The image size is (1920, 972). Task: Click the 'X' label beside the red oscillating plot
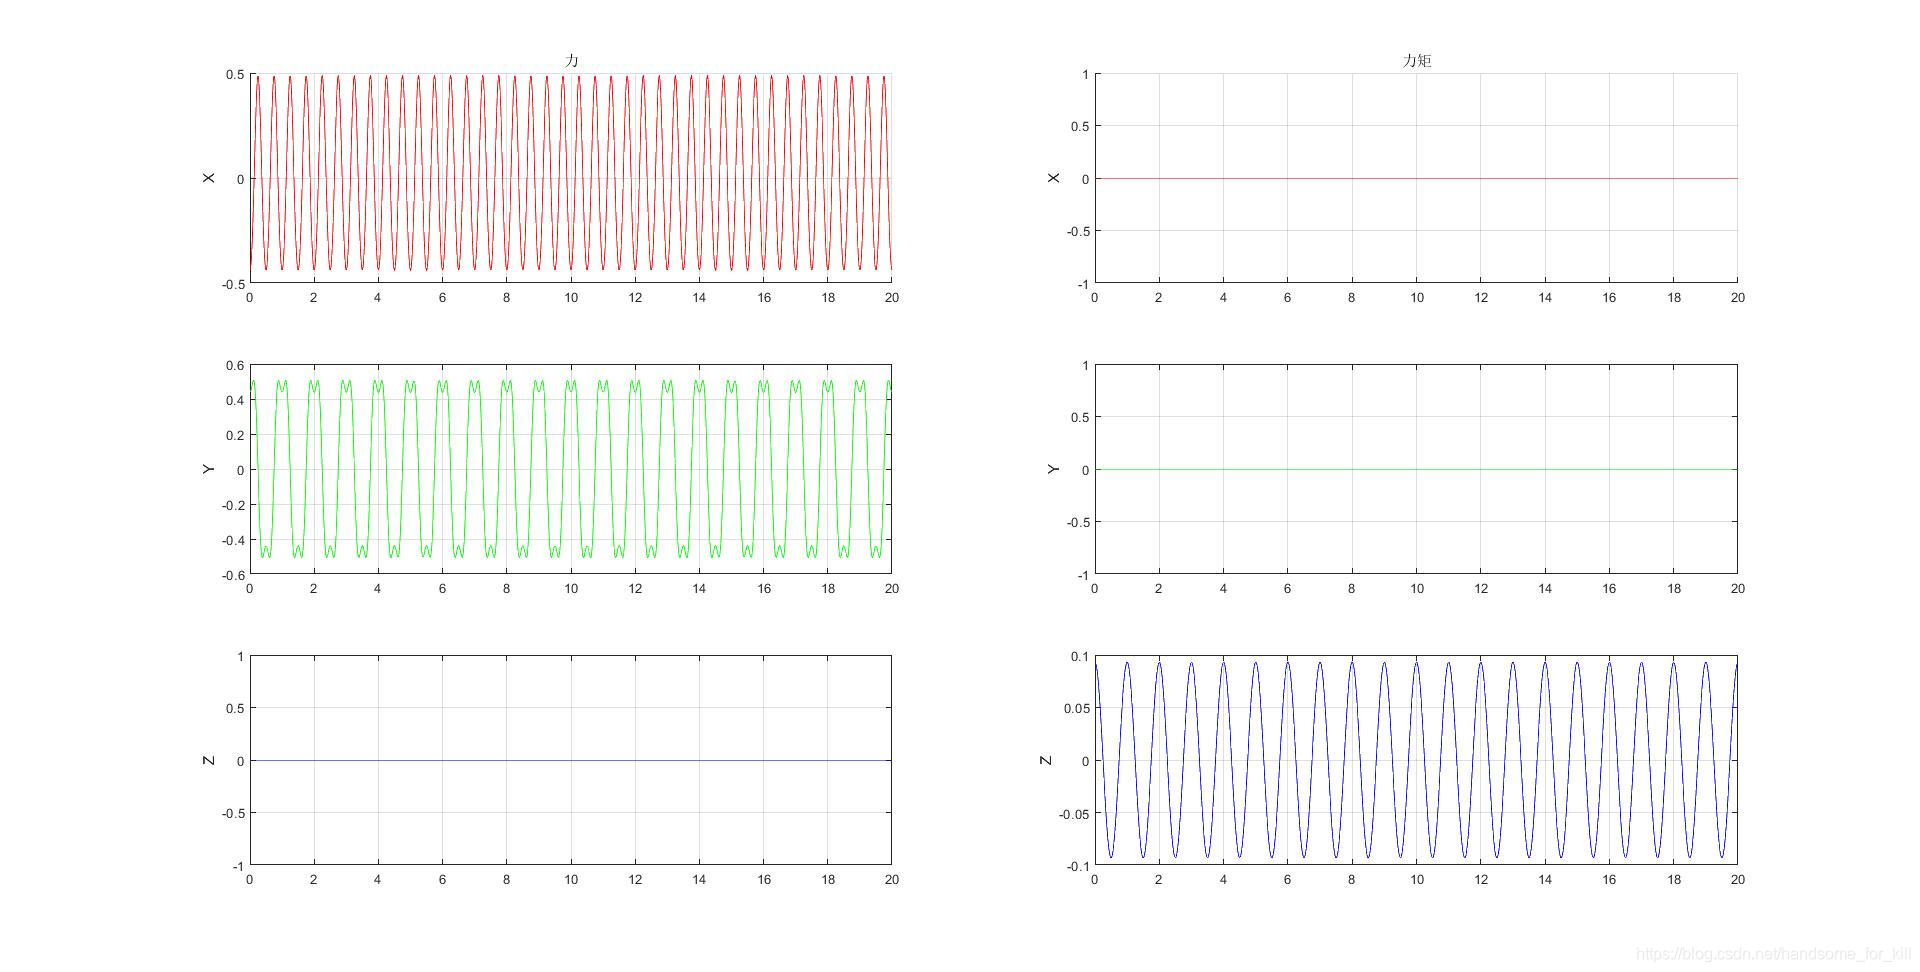[209, 178]
